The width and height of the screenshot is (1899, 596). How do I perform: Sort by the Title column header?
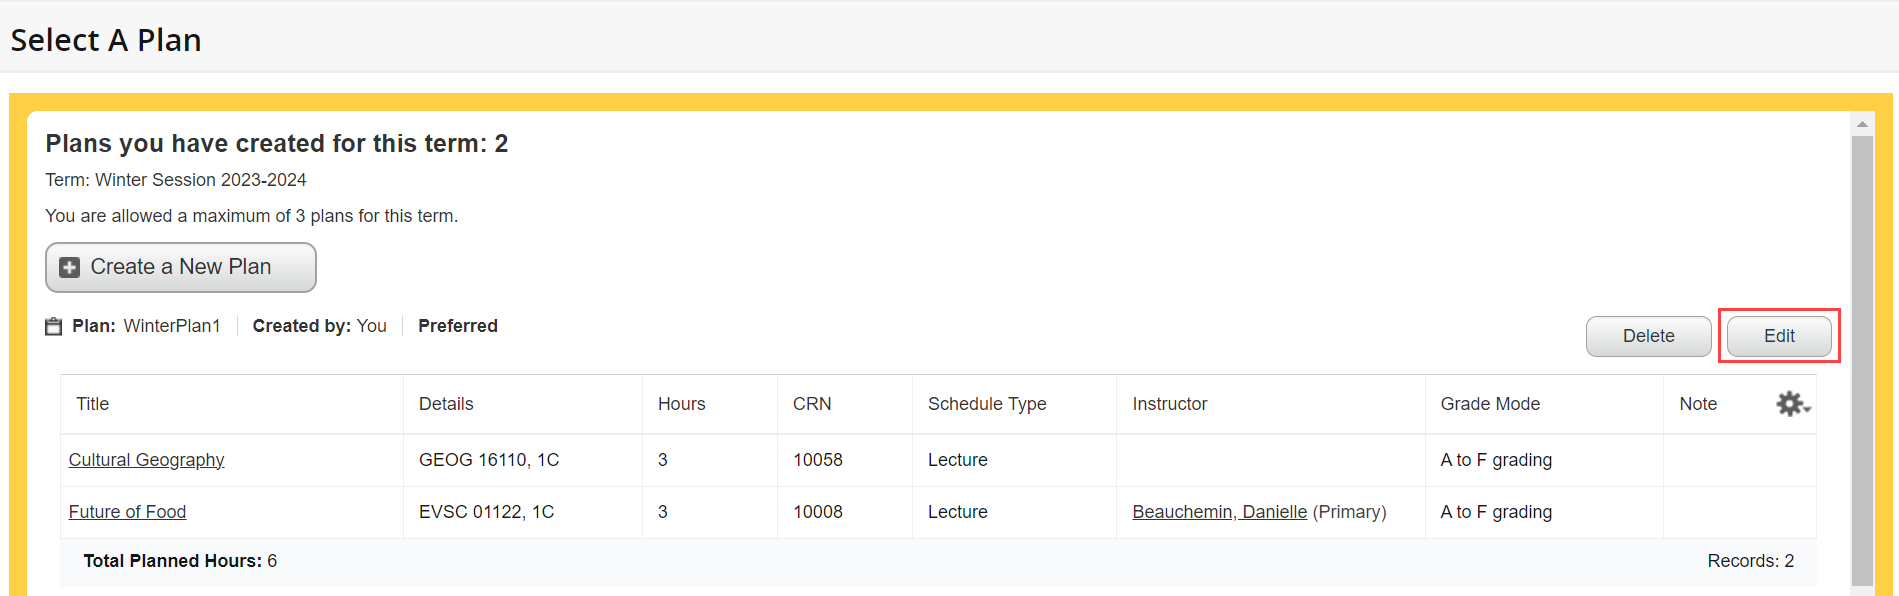pyautogui.click(x=93, y=404)
